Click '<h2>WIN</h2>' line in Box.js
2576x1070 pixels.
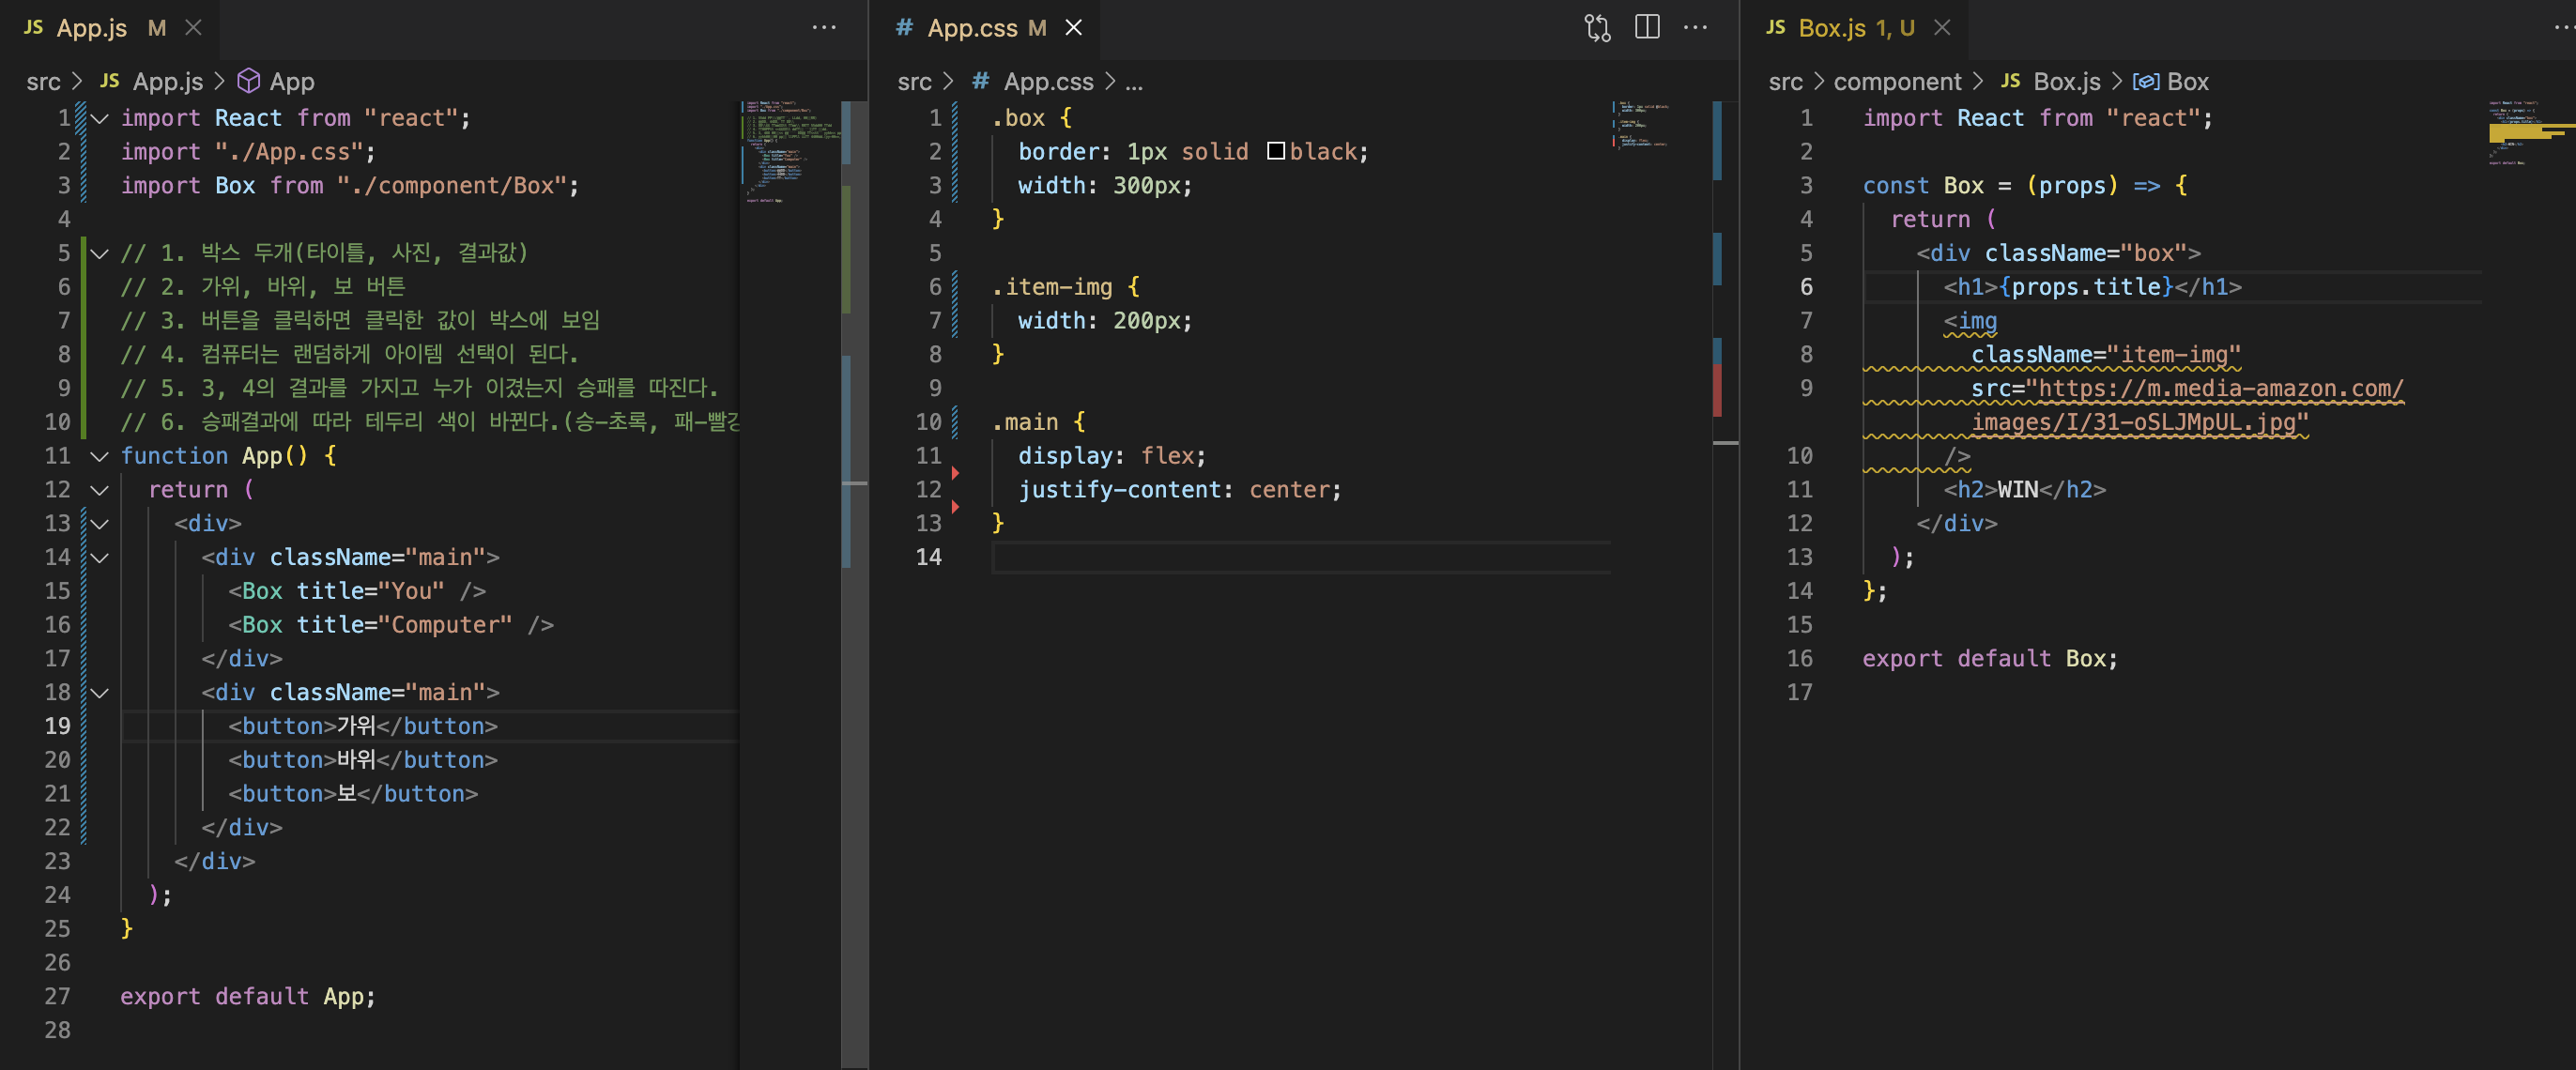(2025, 490)
